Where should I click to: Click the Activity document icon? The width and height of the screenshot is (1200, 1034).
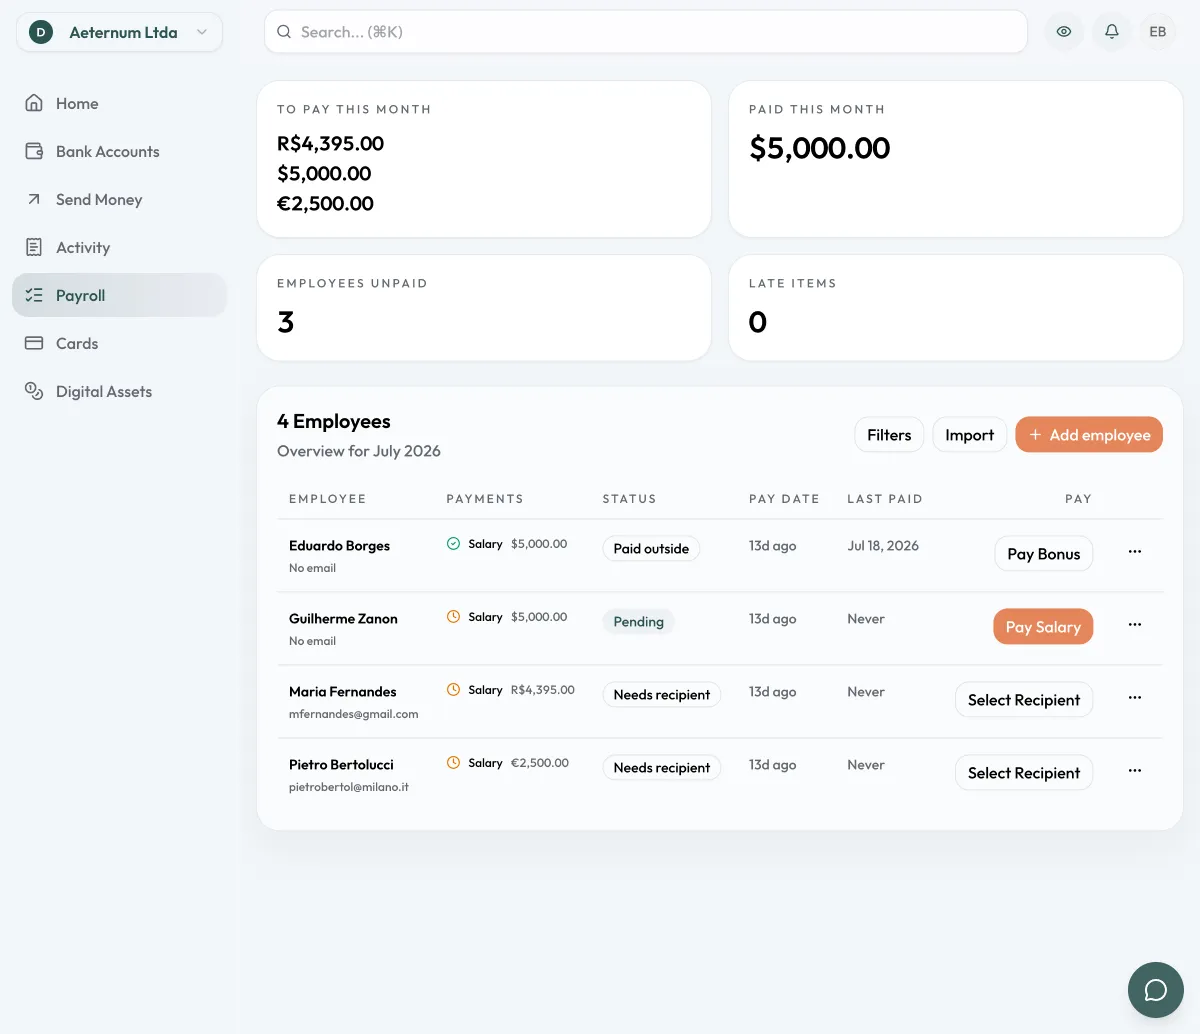tap(34, 247)
